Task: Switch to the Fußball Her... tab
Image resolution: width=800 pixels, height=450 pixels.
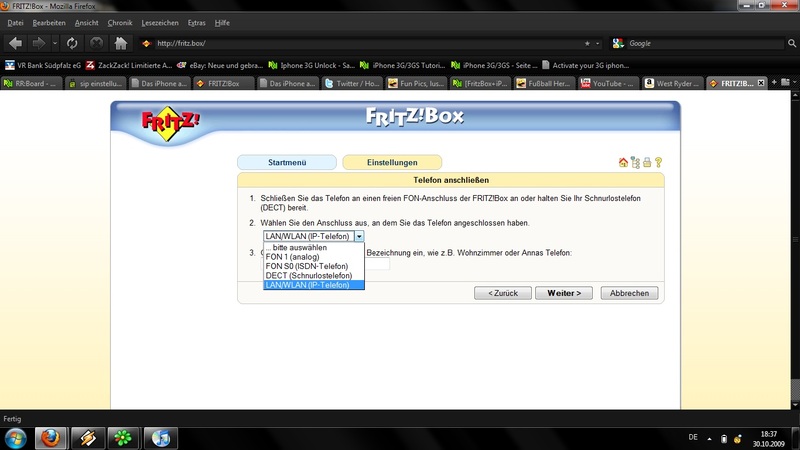Action: [543, 83]
